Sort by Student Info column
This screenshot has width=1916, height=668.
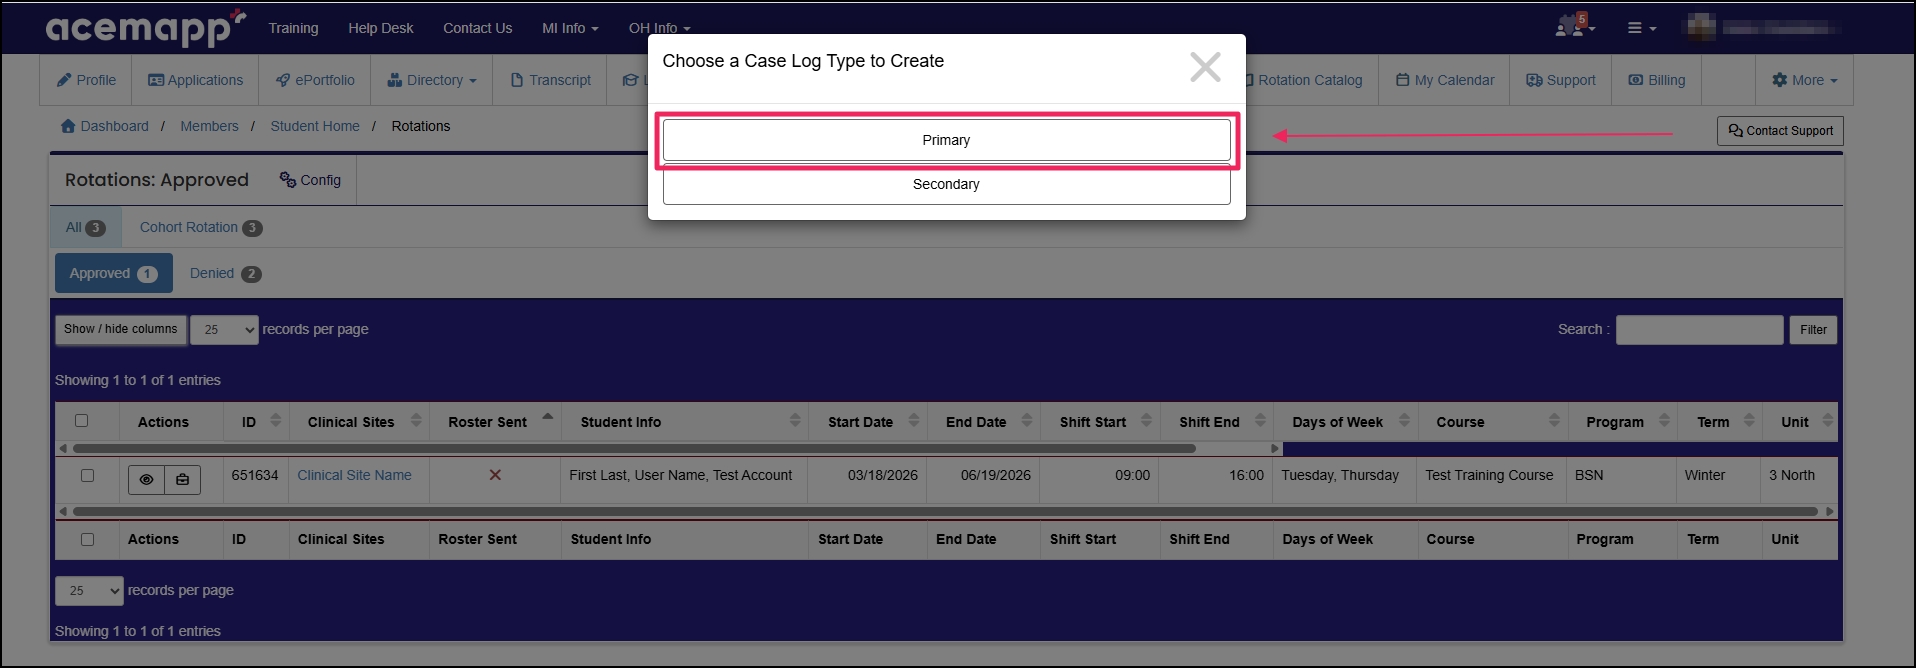pyautogui.click(x=795, y=421)
